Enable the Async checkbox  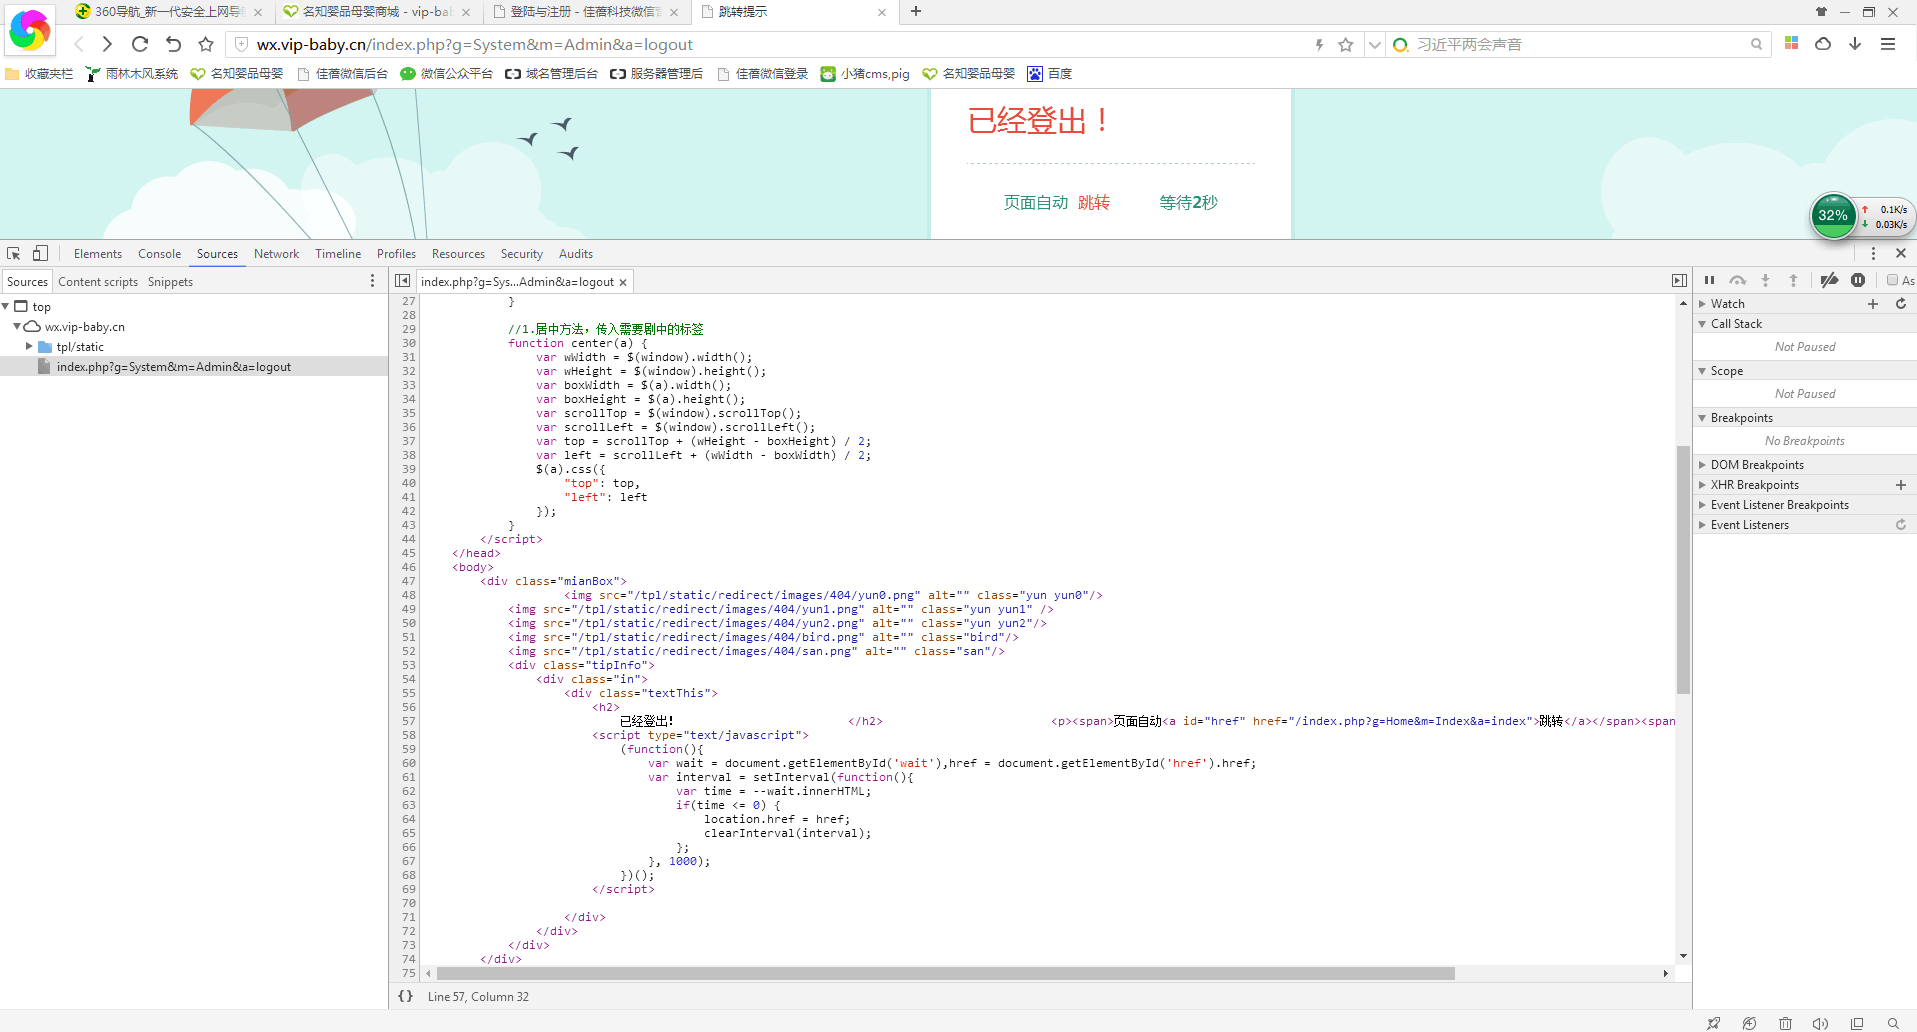(x=1892, y=281)
